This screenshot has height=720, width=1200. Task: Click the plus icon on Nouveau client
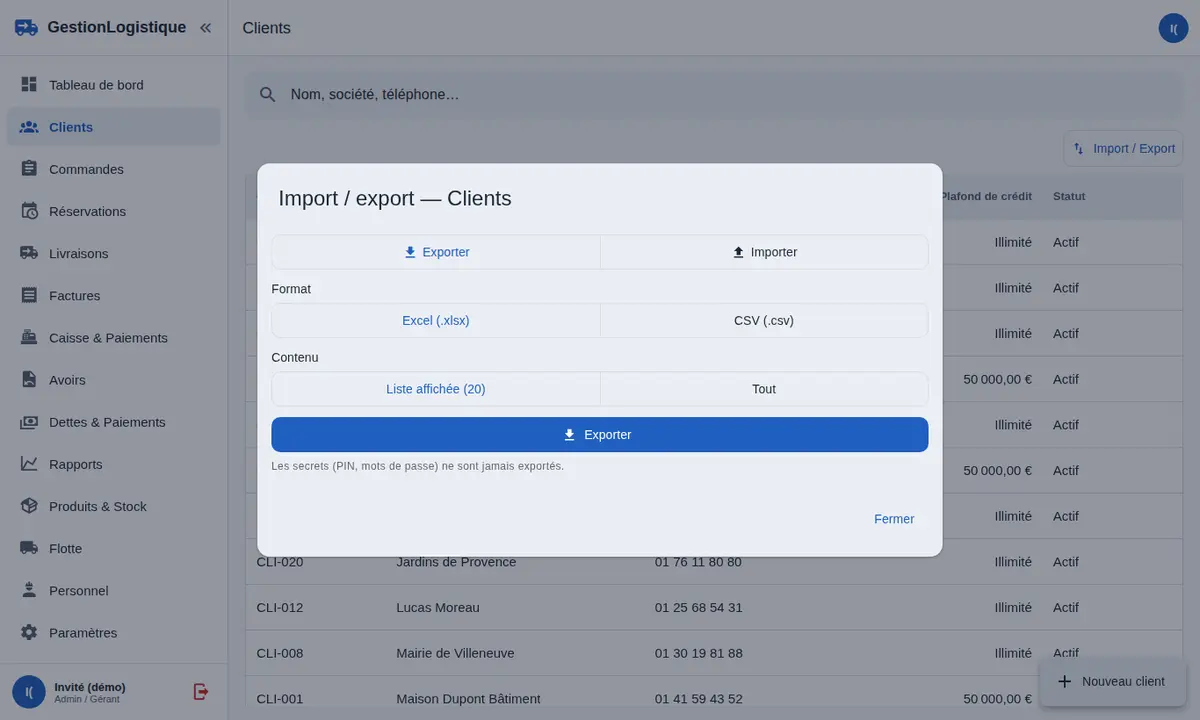(x=1064, y=681)
